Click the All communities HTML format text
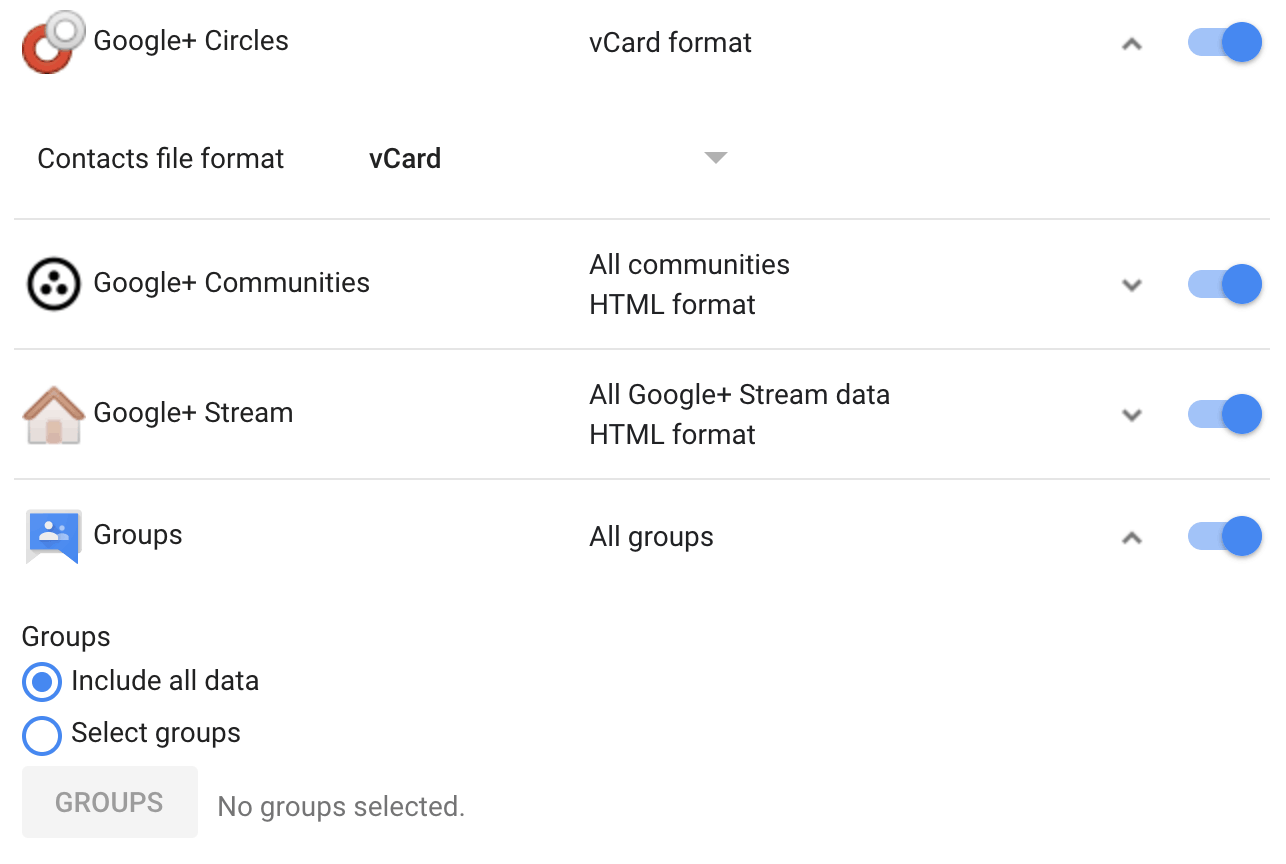The height and width of the screenshot is (864, 1286). click(x=689, y=284)
